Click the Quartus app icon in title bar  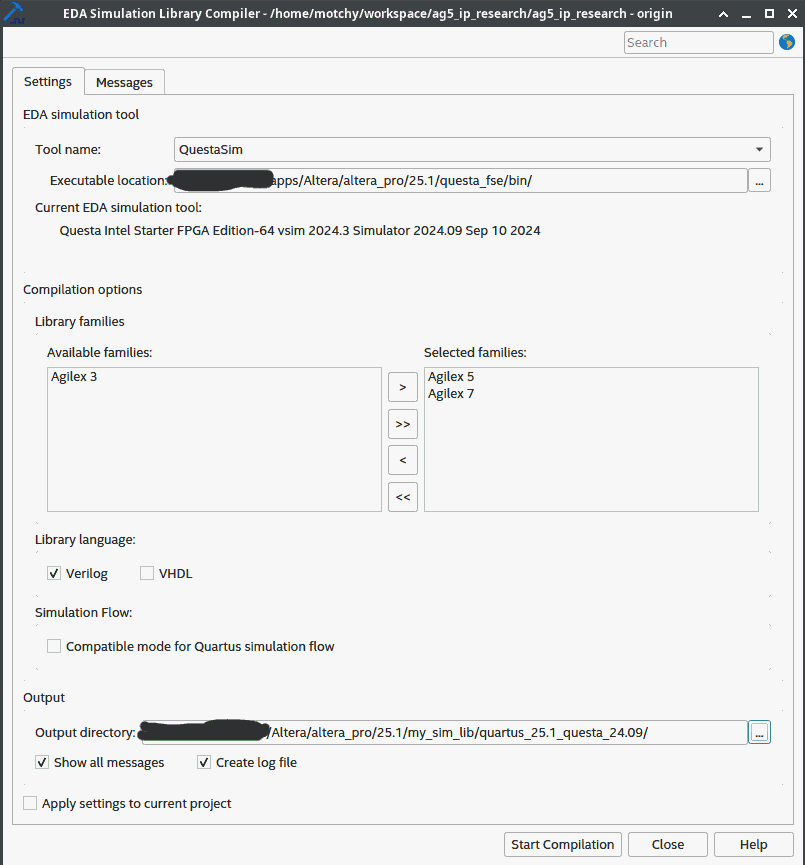(14, 13)
